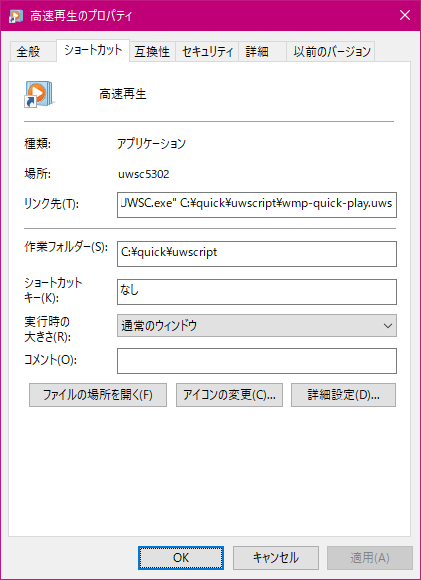Click the greyed-out 適用(A) button

click(x=370, y=558)
